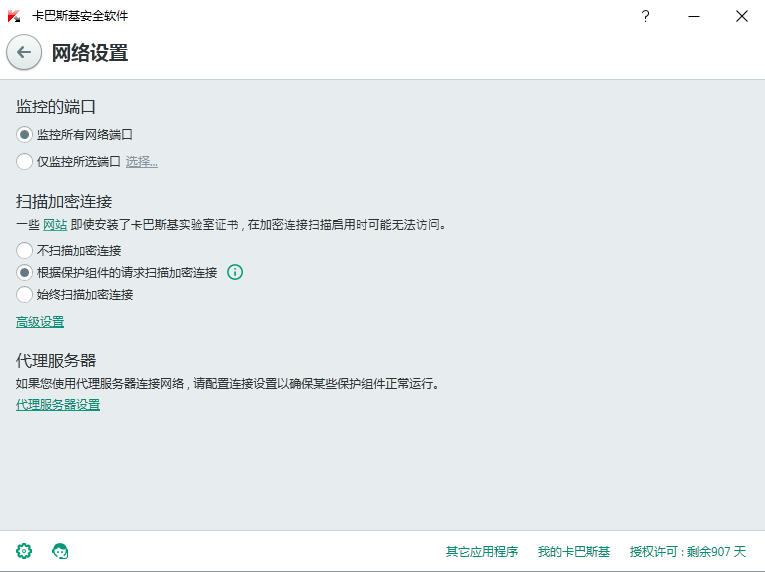765x572 pixels.
Task: Click the 卡巴斯基安全软件 window title
Action: coord(80,16)
